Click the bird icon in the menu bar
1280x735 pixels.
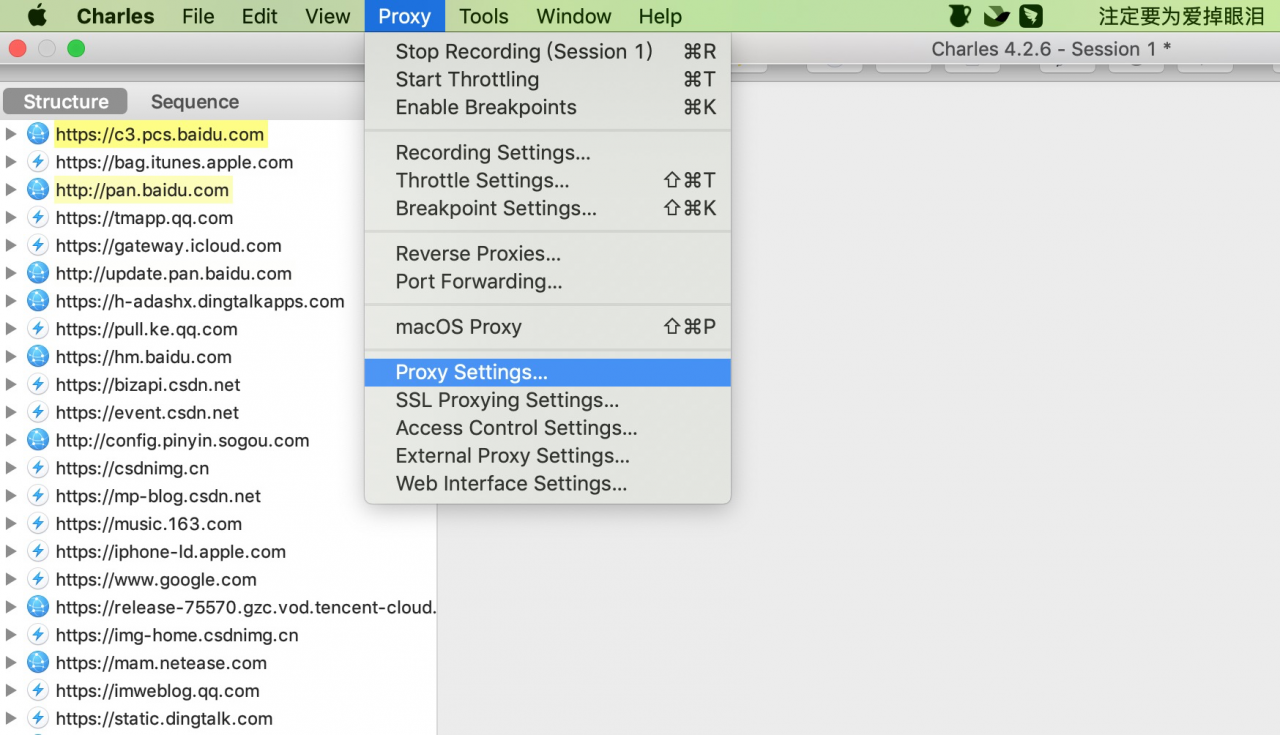coord(996,16)
